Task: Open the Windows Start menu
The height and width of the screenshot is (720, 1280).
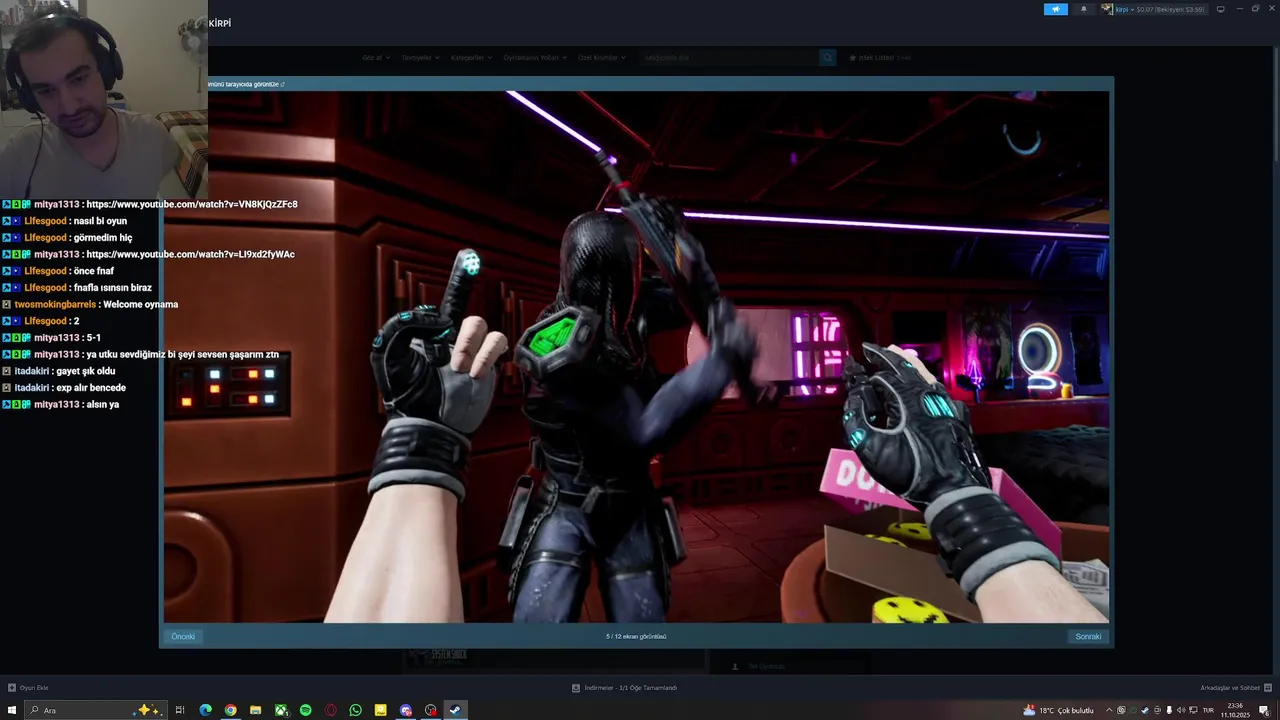Action: click(12, 710)
